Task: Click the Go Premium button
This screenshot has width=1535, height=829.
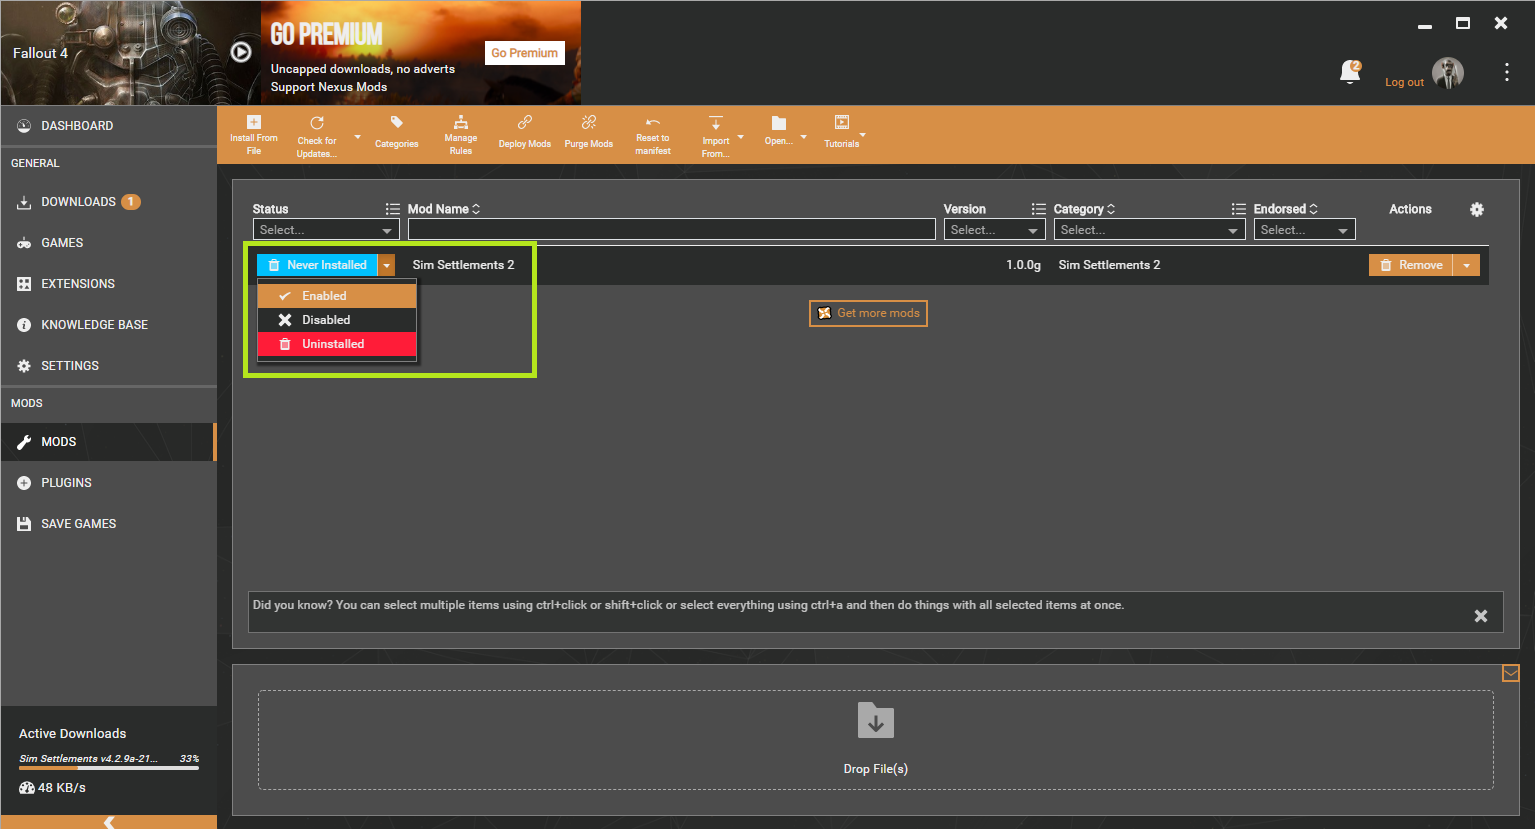Action: pyautogui.click(x=525, y=53)
